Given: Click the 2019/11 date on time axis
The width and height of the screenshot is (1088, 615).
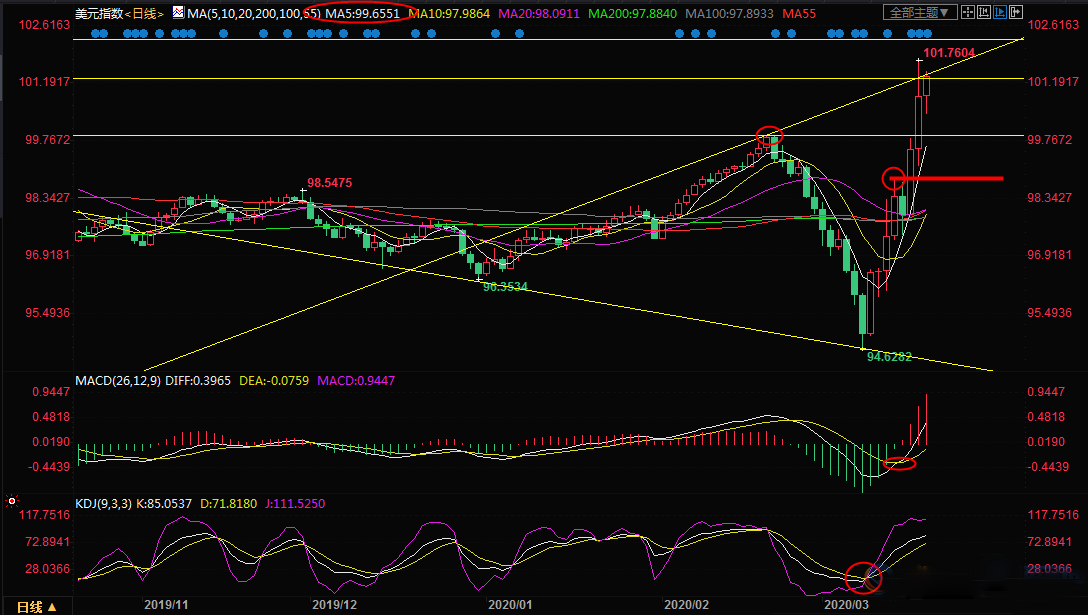Looking at the screenshot, I should click(x=167, y=605).
